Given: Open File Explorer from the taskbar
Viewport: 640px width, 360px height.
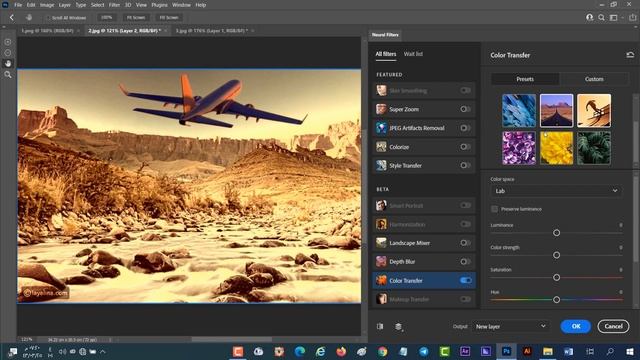Looking at the screenshot, I should tap(548, 351).
